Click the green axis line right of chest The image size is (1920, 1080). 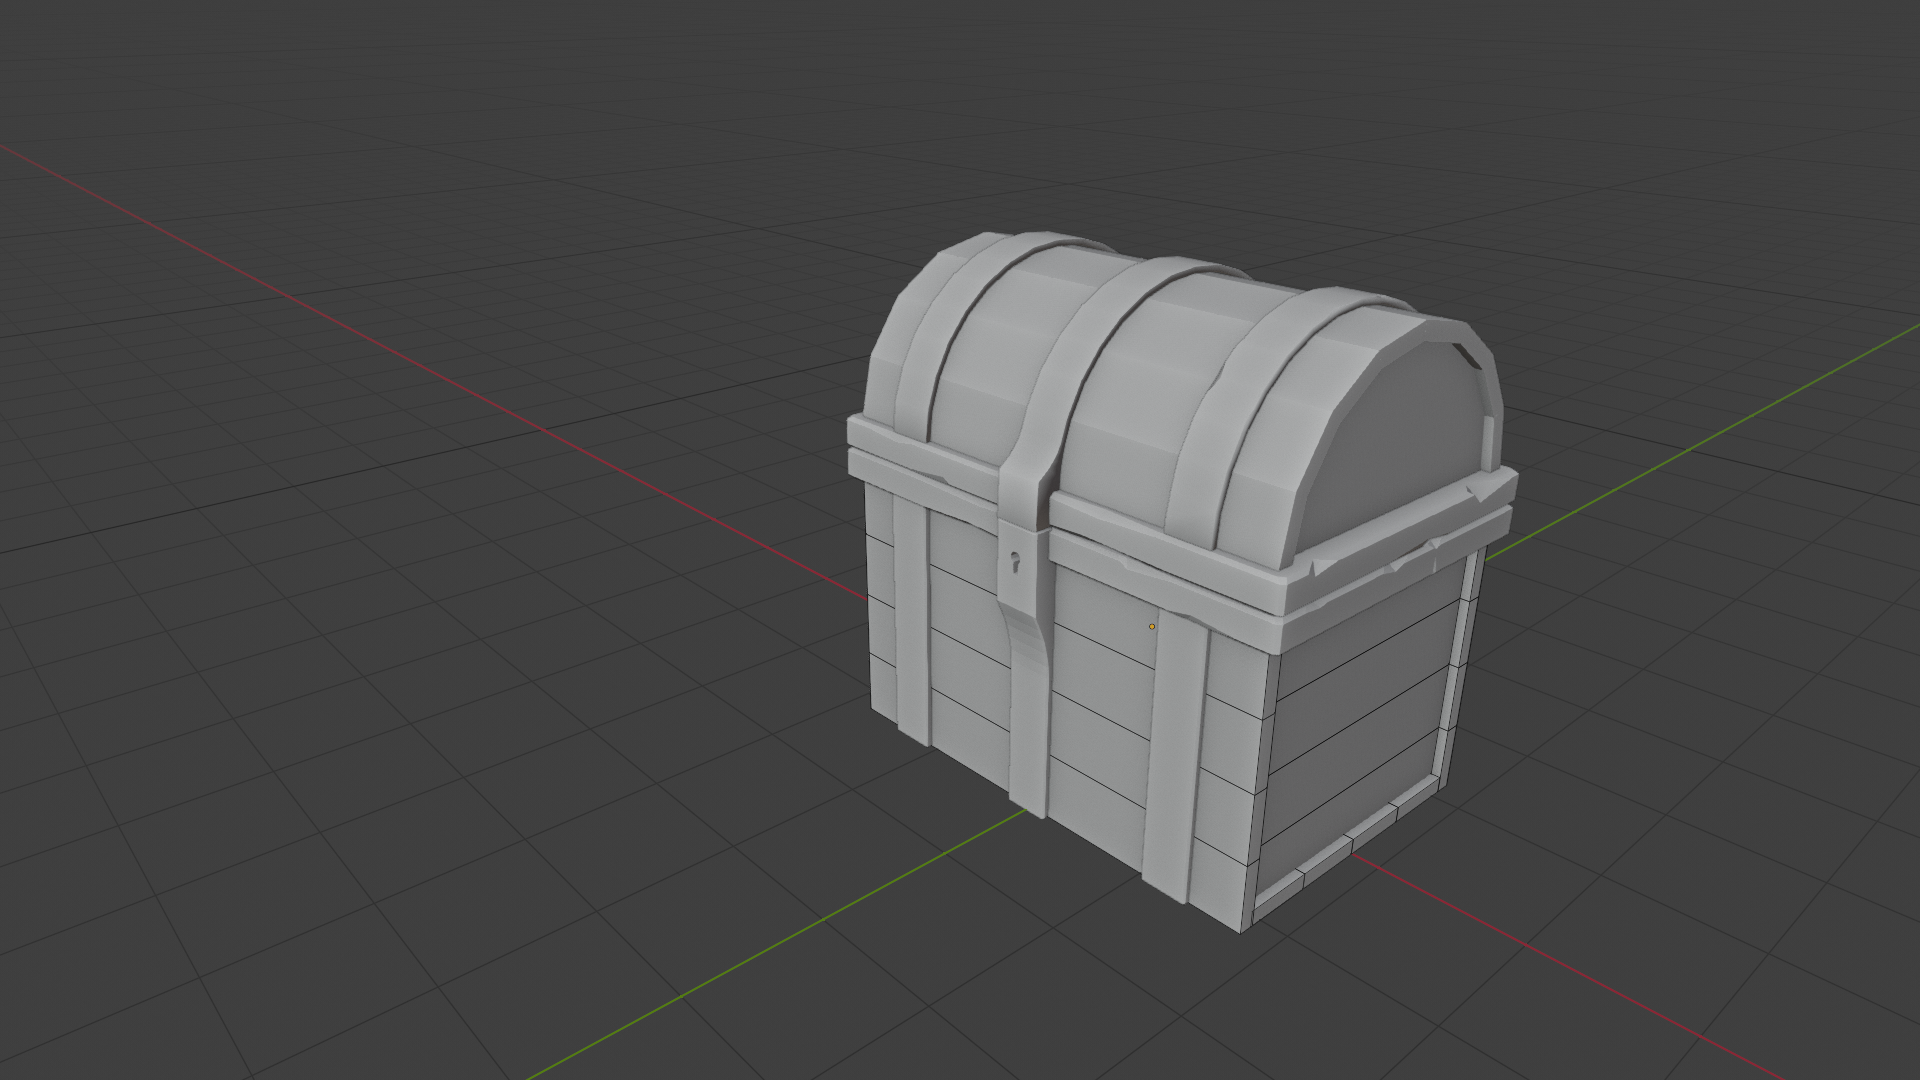click(x=1700, y=443)
